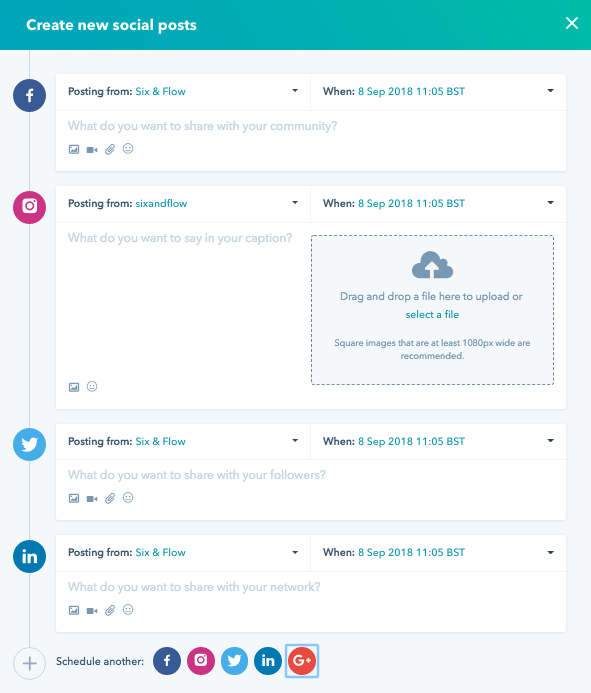Schedule another Facebook post

167,661
